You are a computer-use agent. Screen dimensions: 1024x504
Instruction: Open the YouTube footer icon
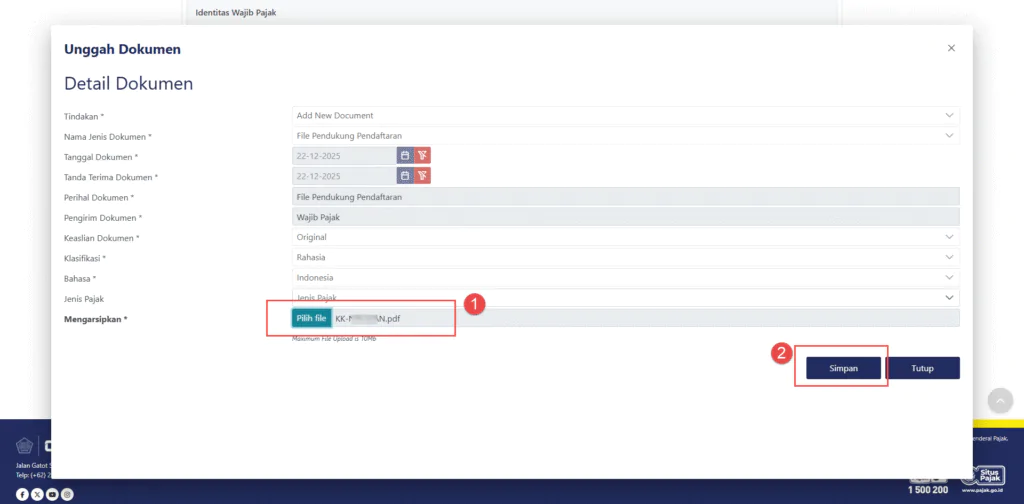pos(52,494)
